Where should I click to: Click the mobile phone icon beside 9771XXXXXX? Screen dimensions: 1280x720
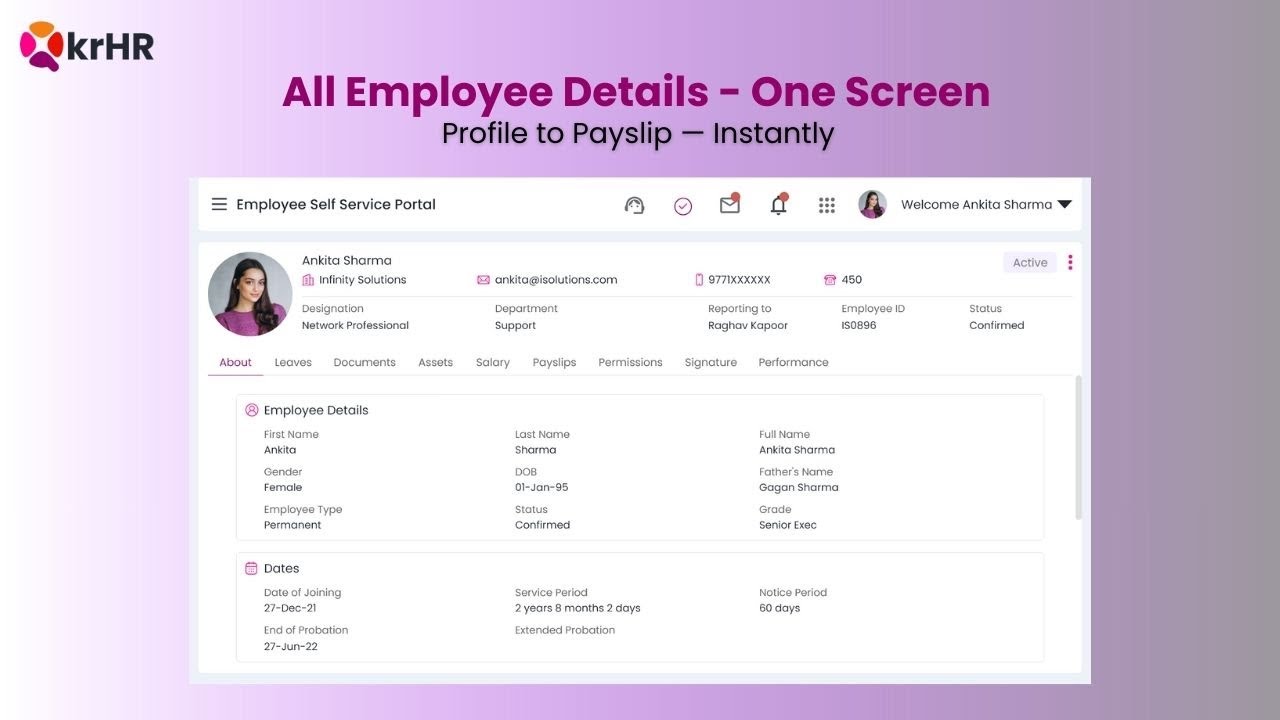pyautogui.click(x=699, y=280)
